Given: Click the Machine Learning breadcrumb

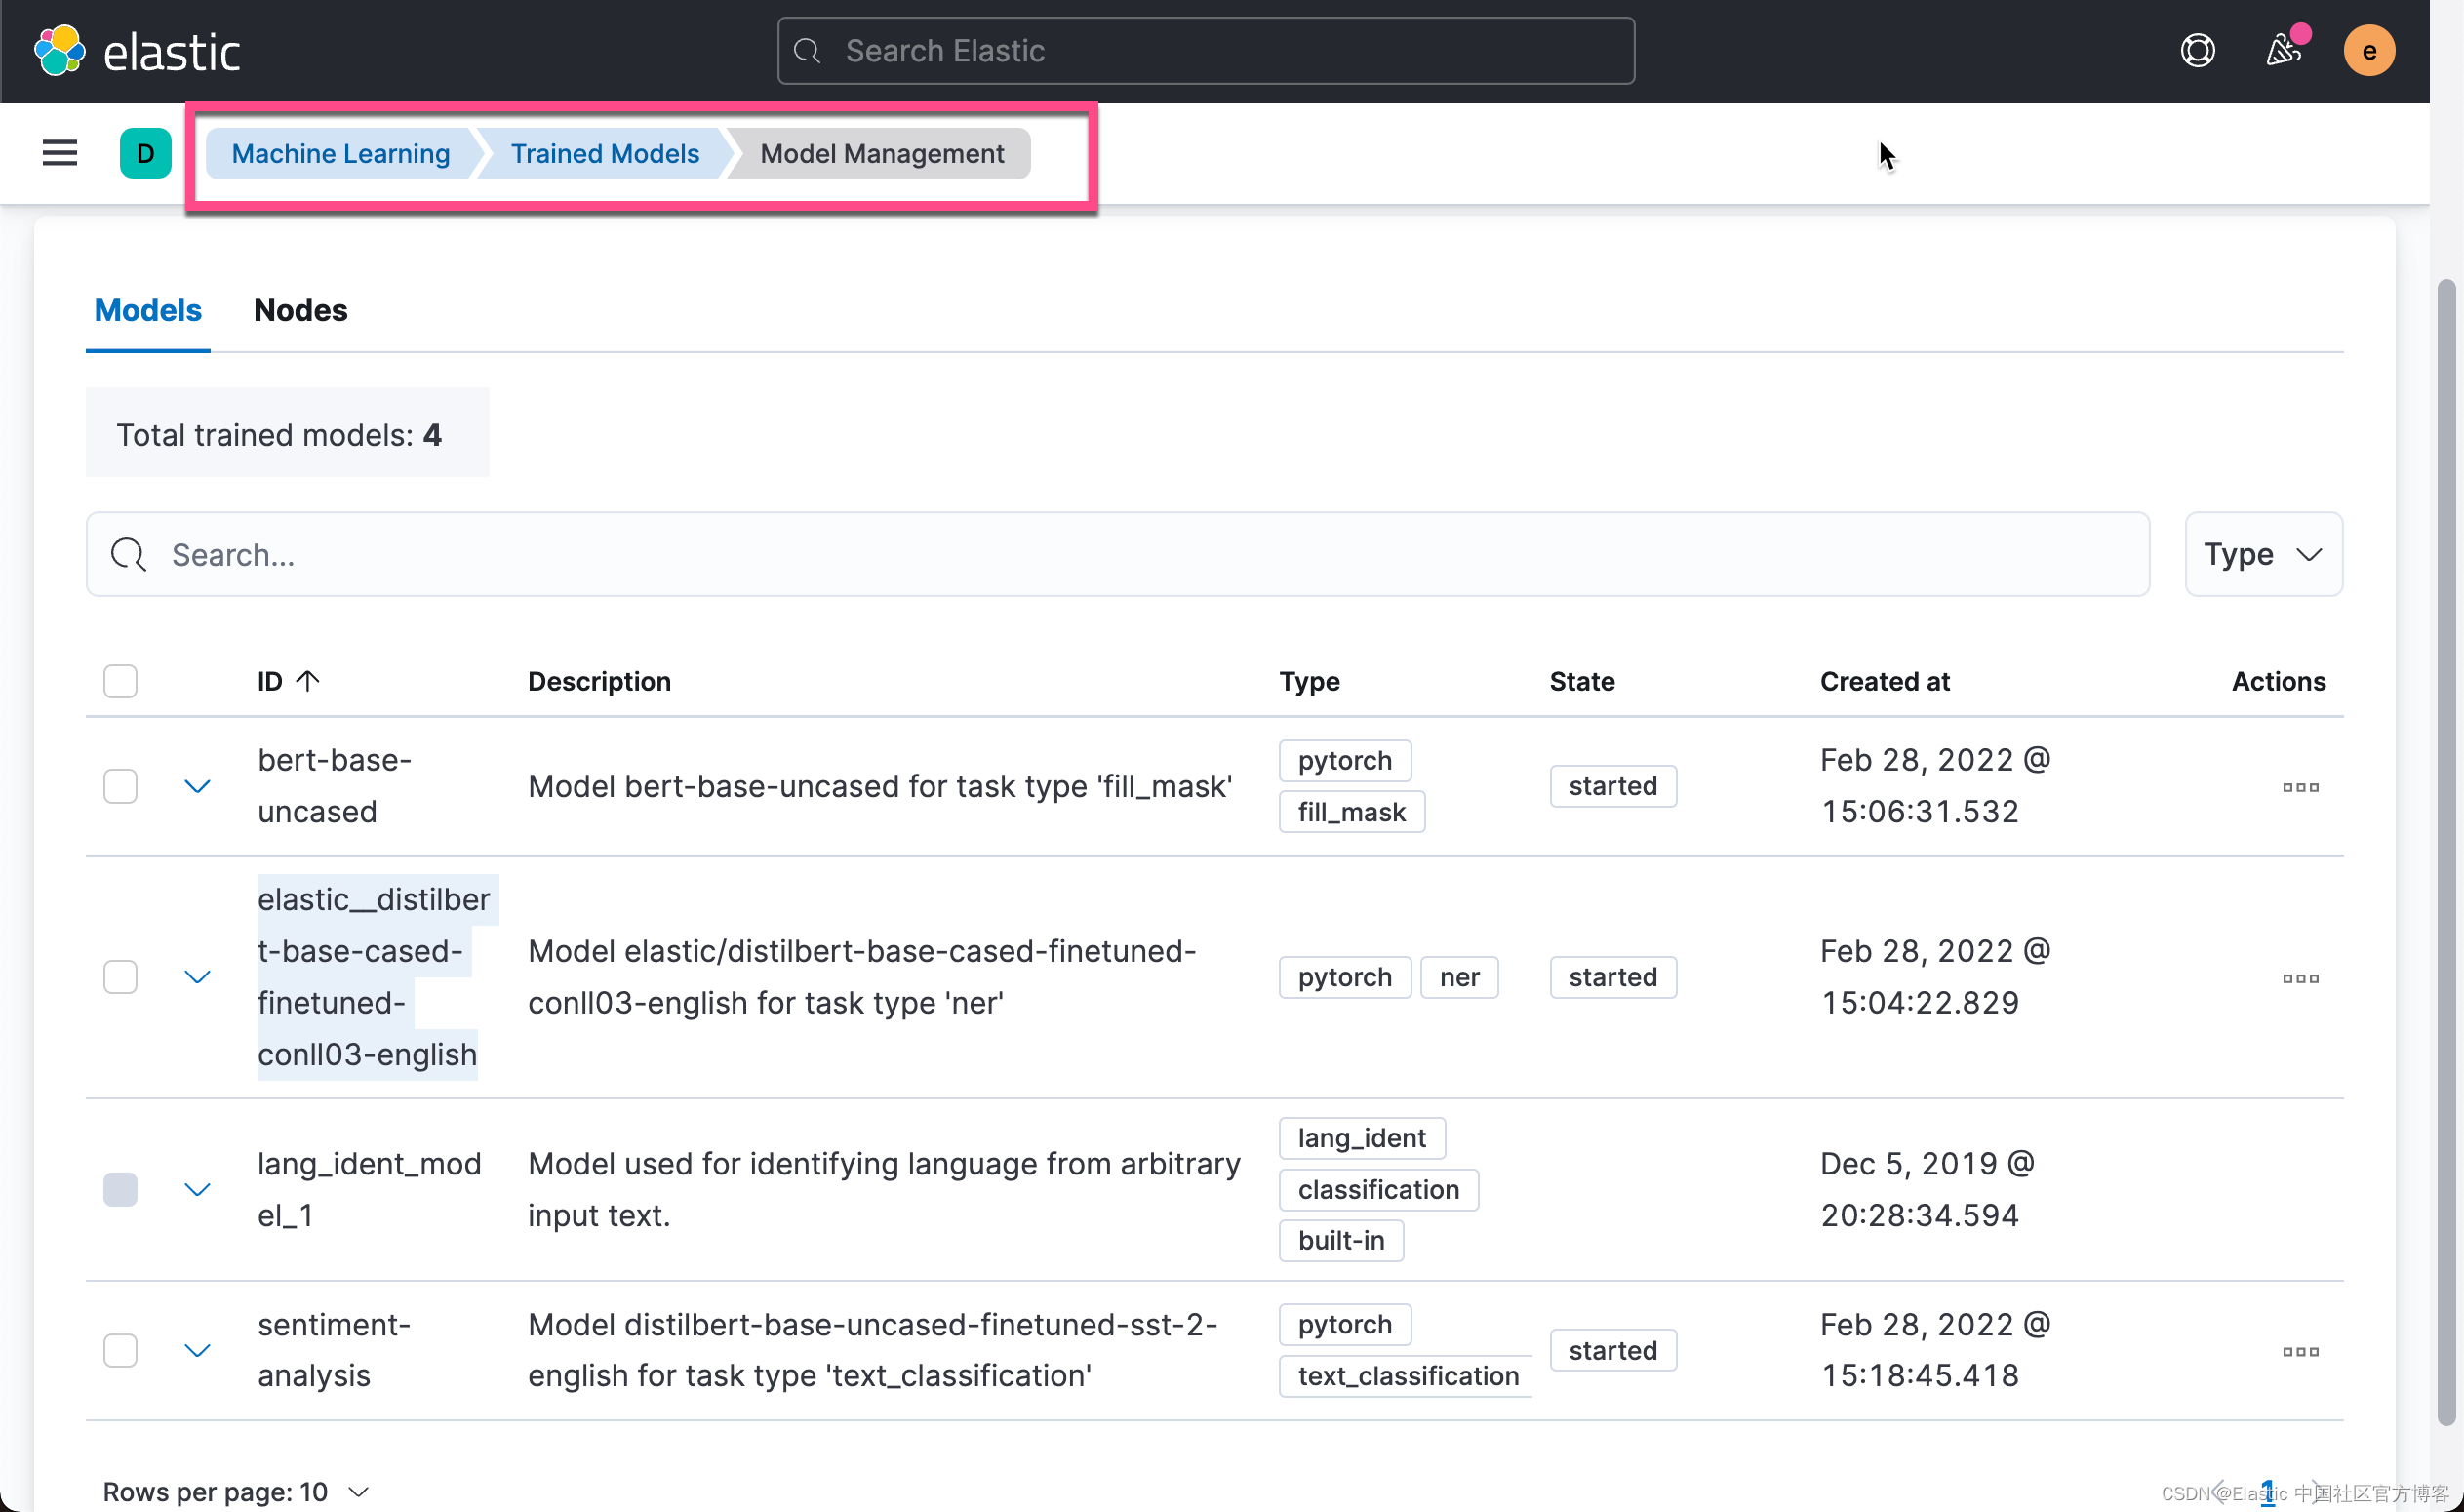Looking at the screenshot, I should tap(340, 153).
